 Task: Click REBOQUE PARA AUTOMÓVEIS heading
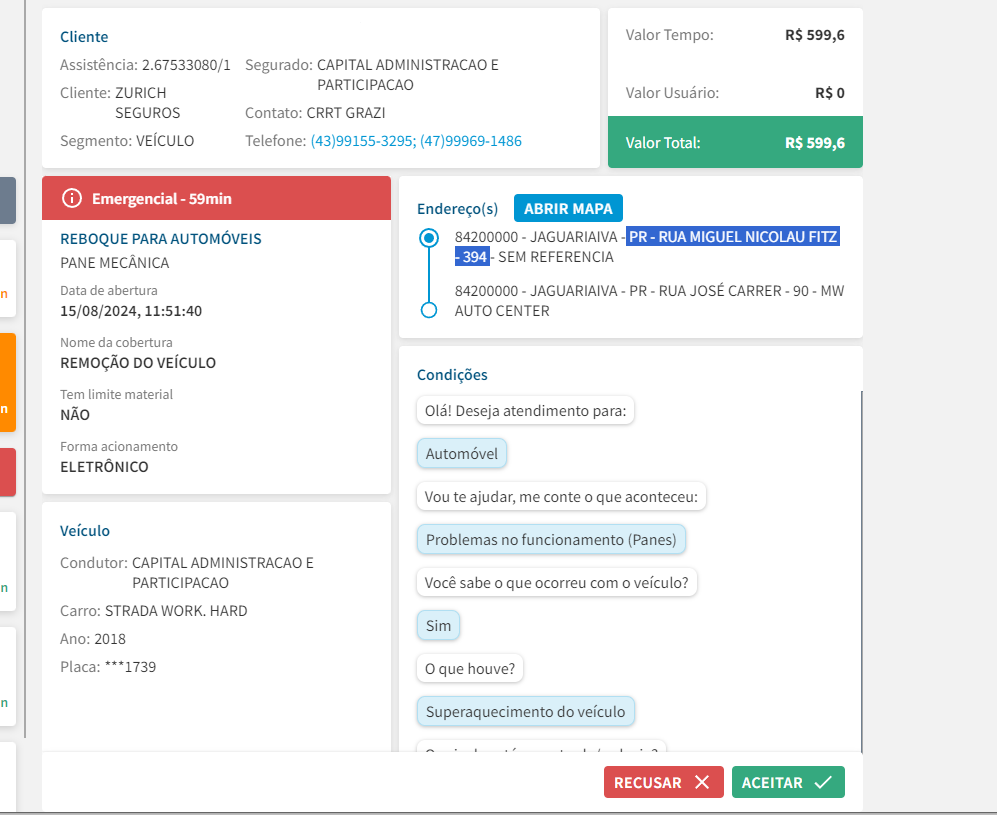161,238
